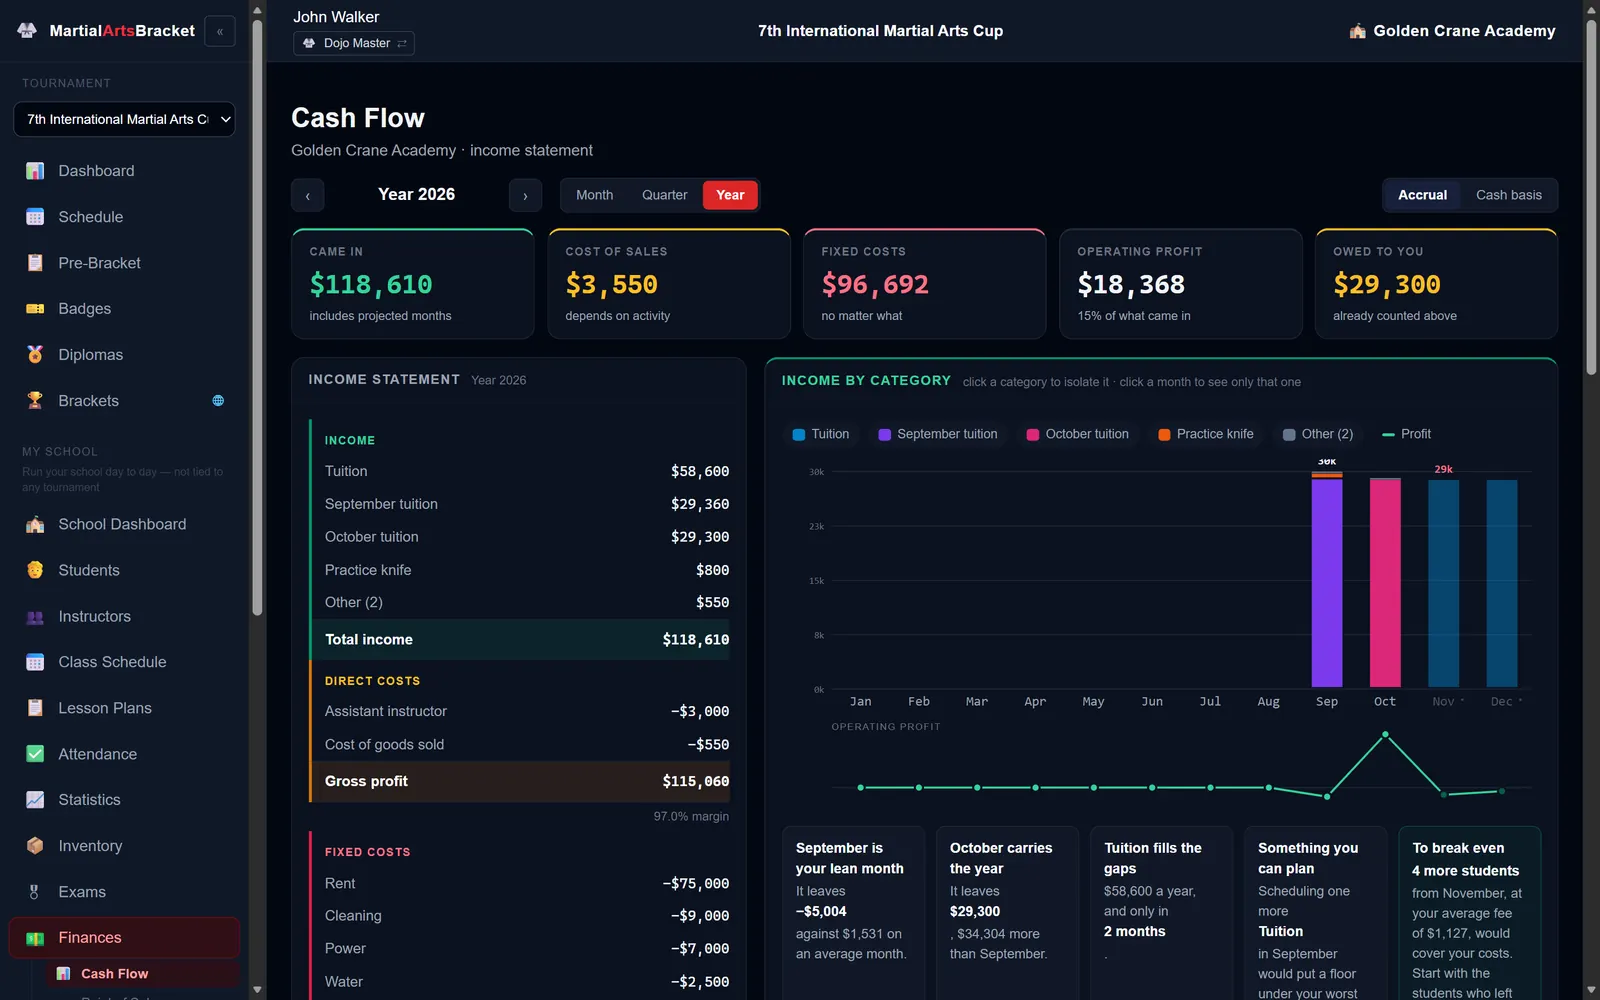Select the Quarter period tab
This screenshot has height=1000, width=1600.
(664, 195)
